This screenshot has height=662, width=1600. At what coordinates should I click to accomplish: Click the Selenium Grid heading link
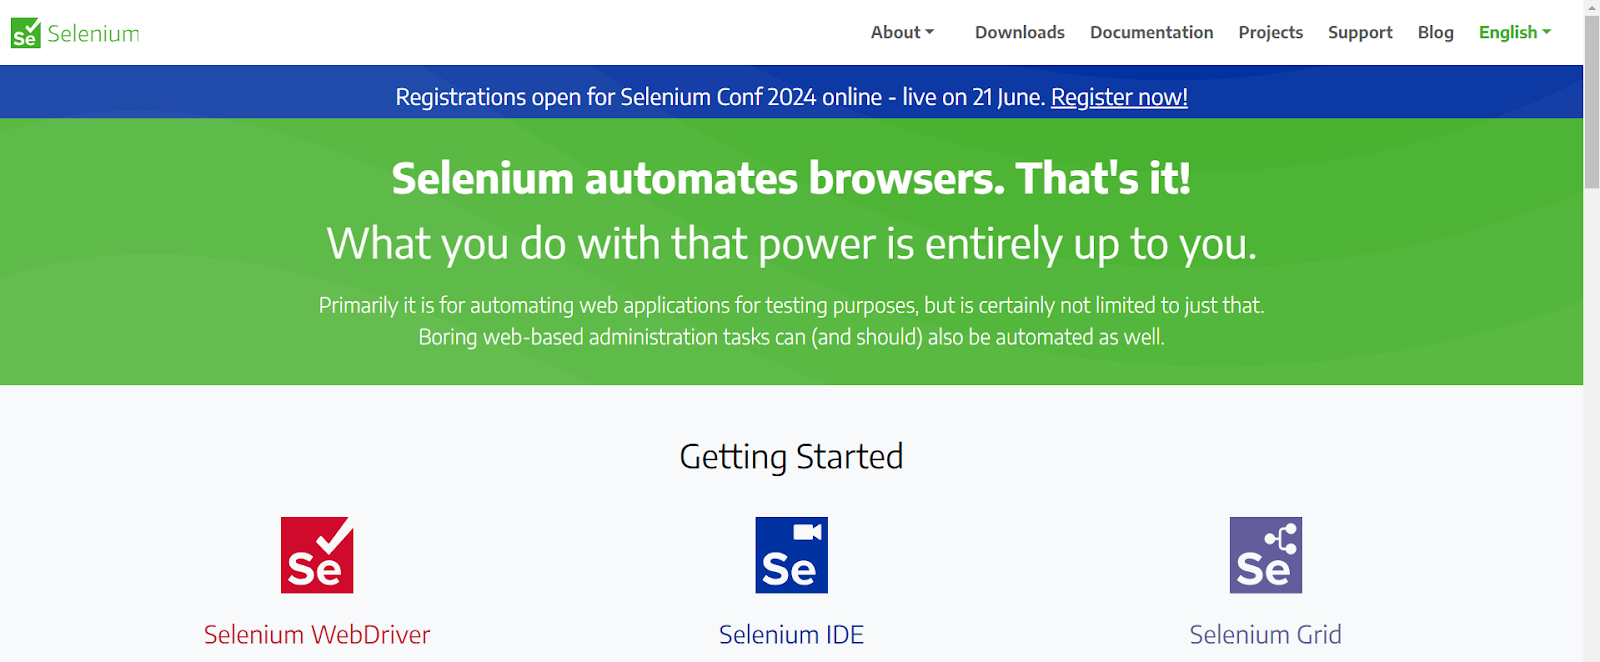(1265, 634)
